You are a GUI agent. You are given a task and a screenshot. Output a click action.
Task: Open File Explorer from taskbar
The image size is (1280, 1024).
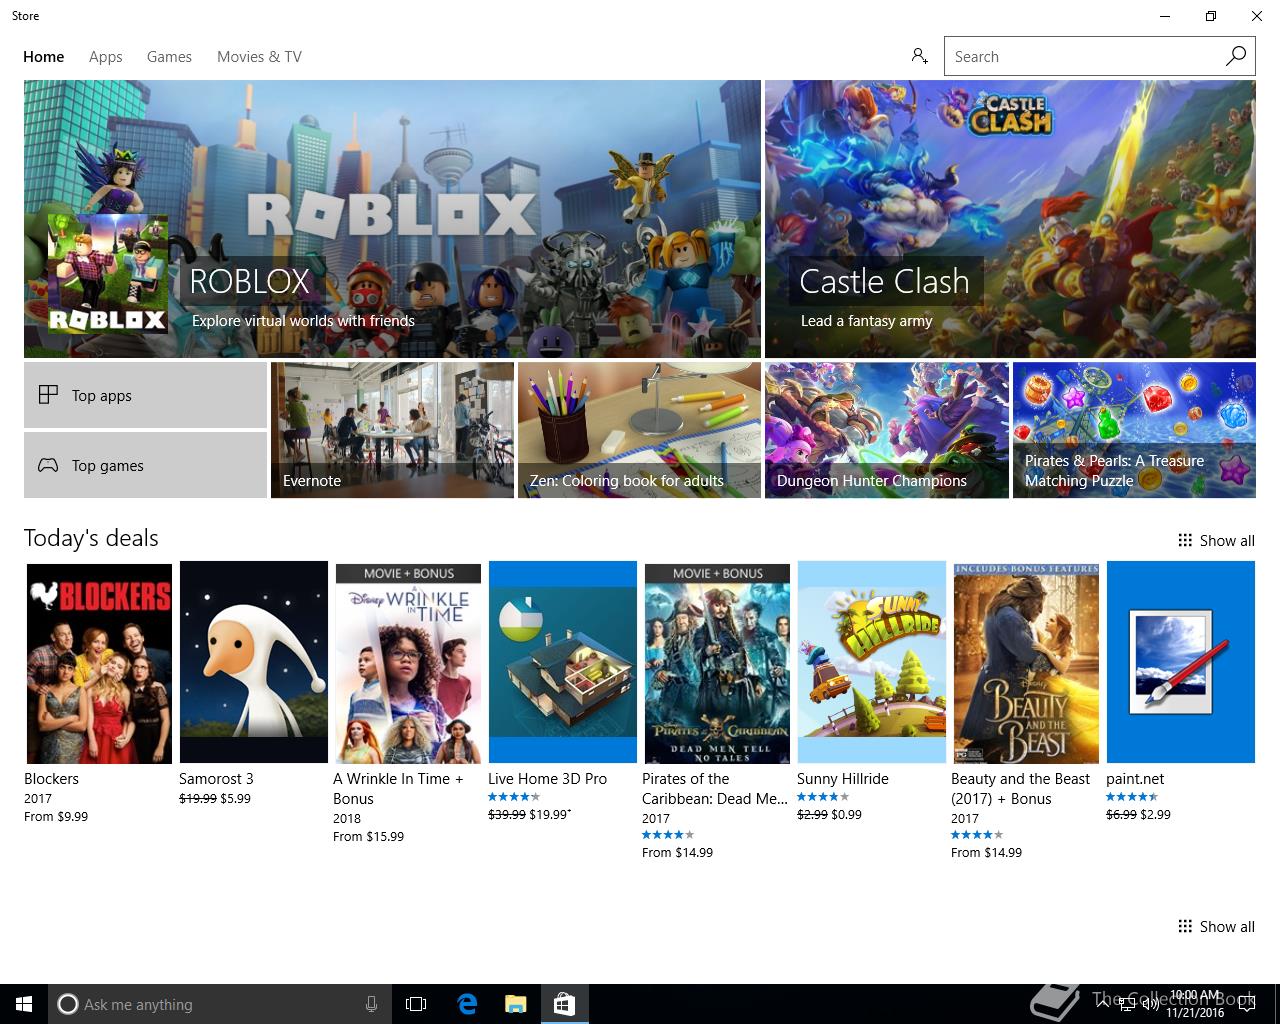coord(515,1004)
